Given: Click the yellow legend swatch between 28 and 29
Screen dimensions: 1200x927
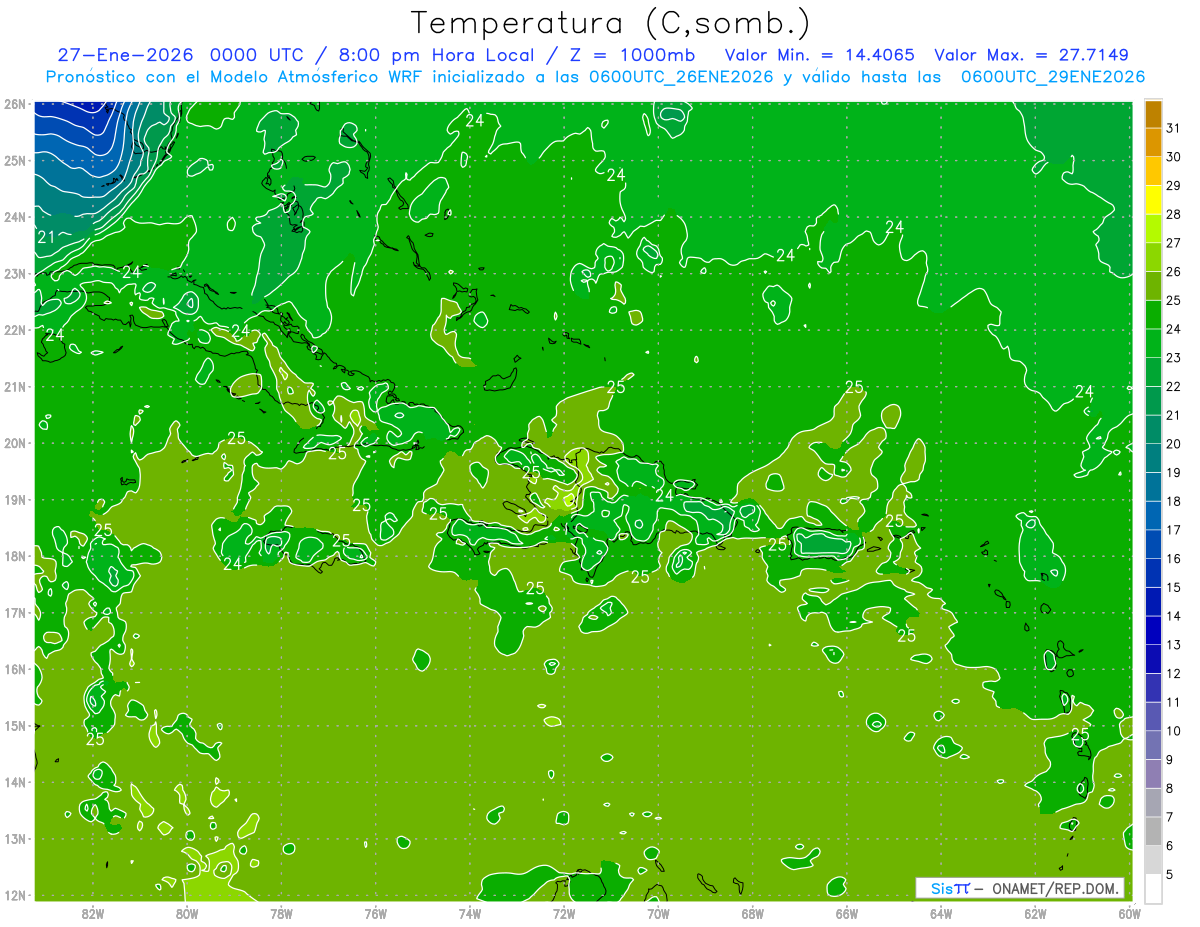Looking at the screenshot, I should [1153, 200].
